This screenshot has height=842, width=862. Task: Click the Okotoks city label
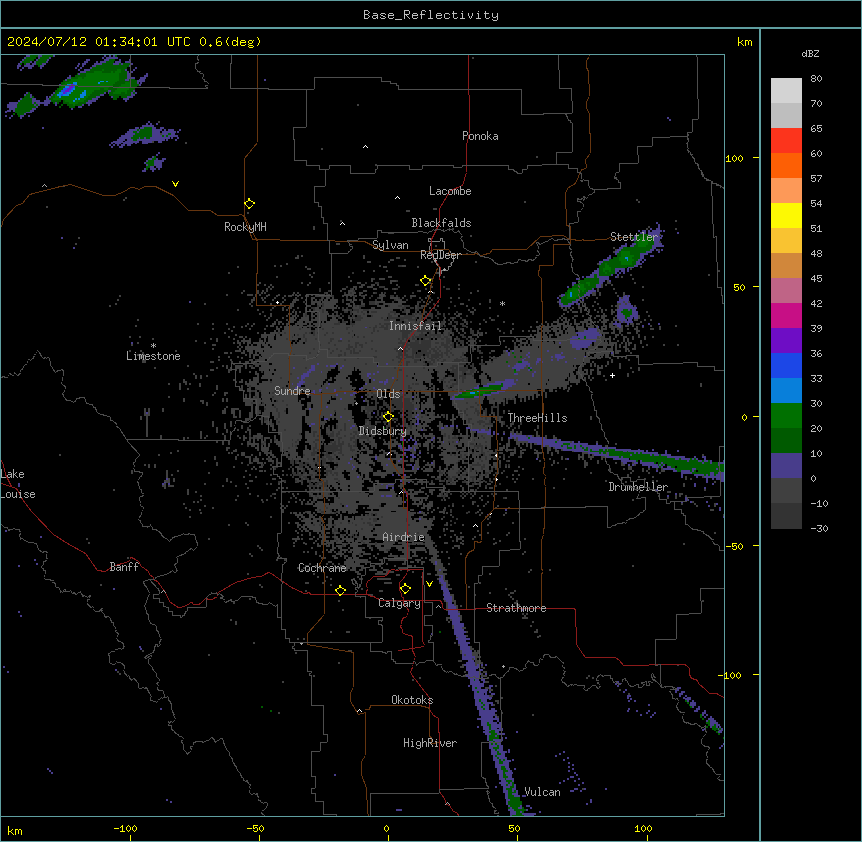click(x=412, y=700)
